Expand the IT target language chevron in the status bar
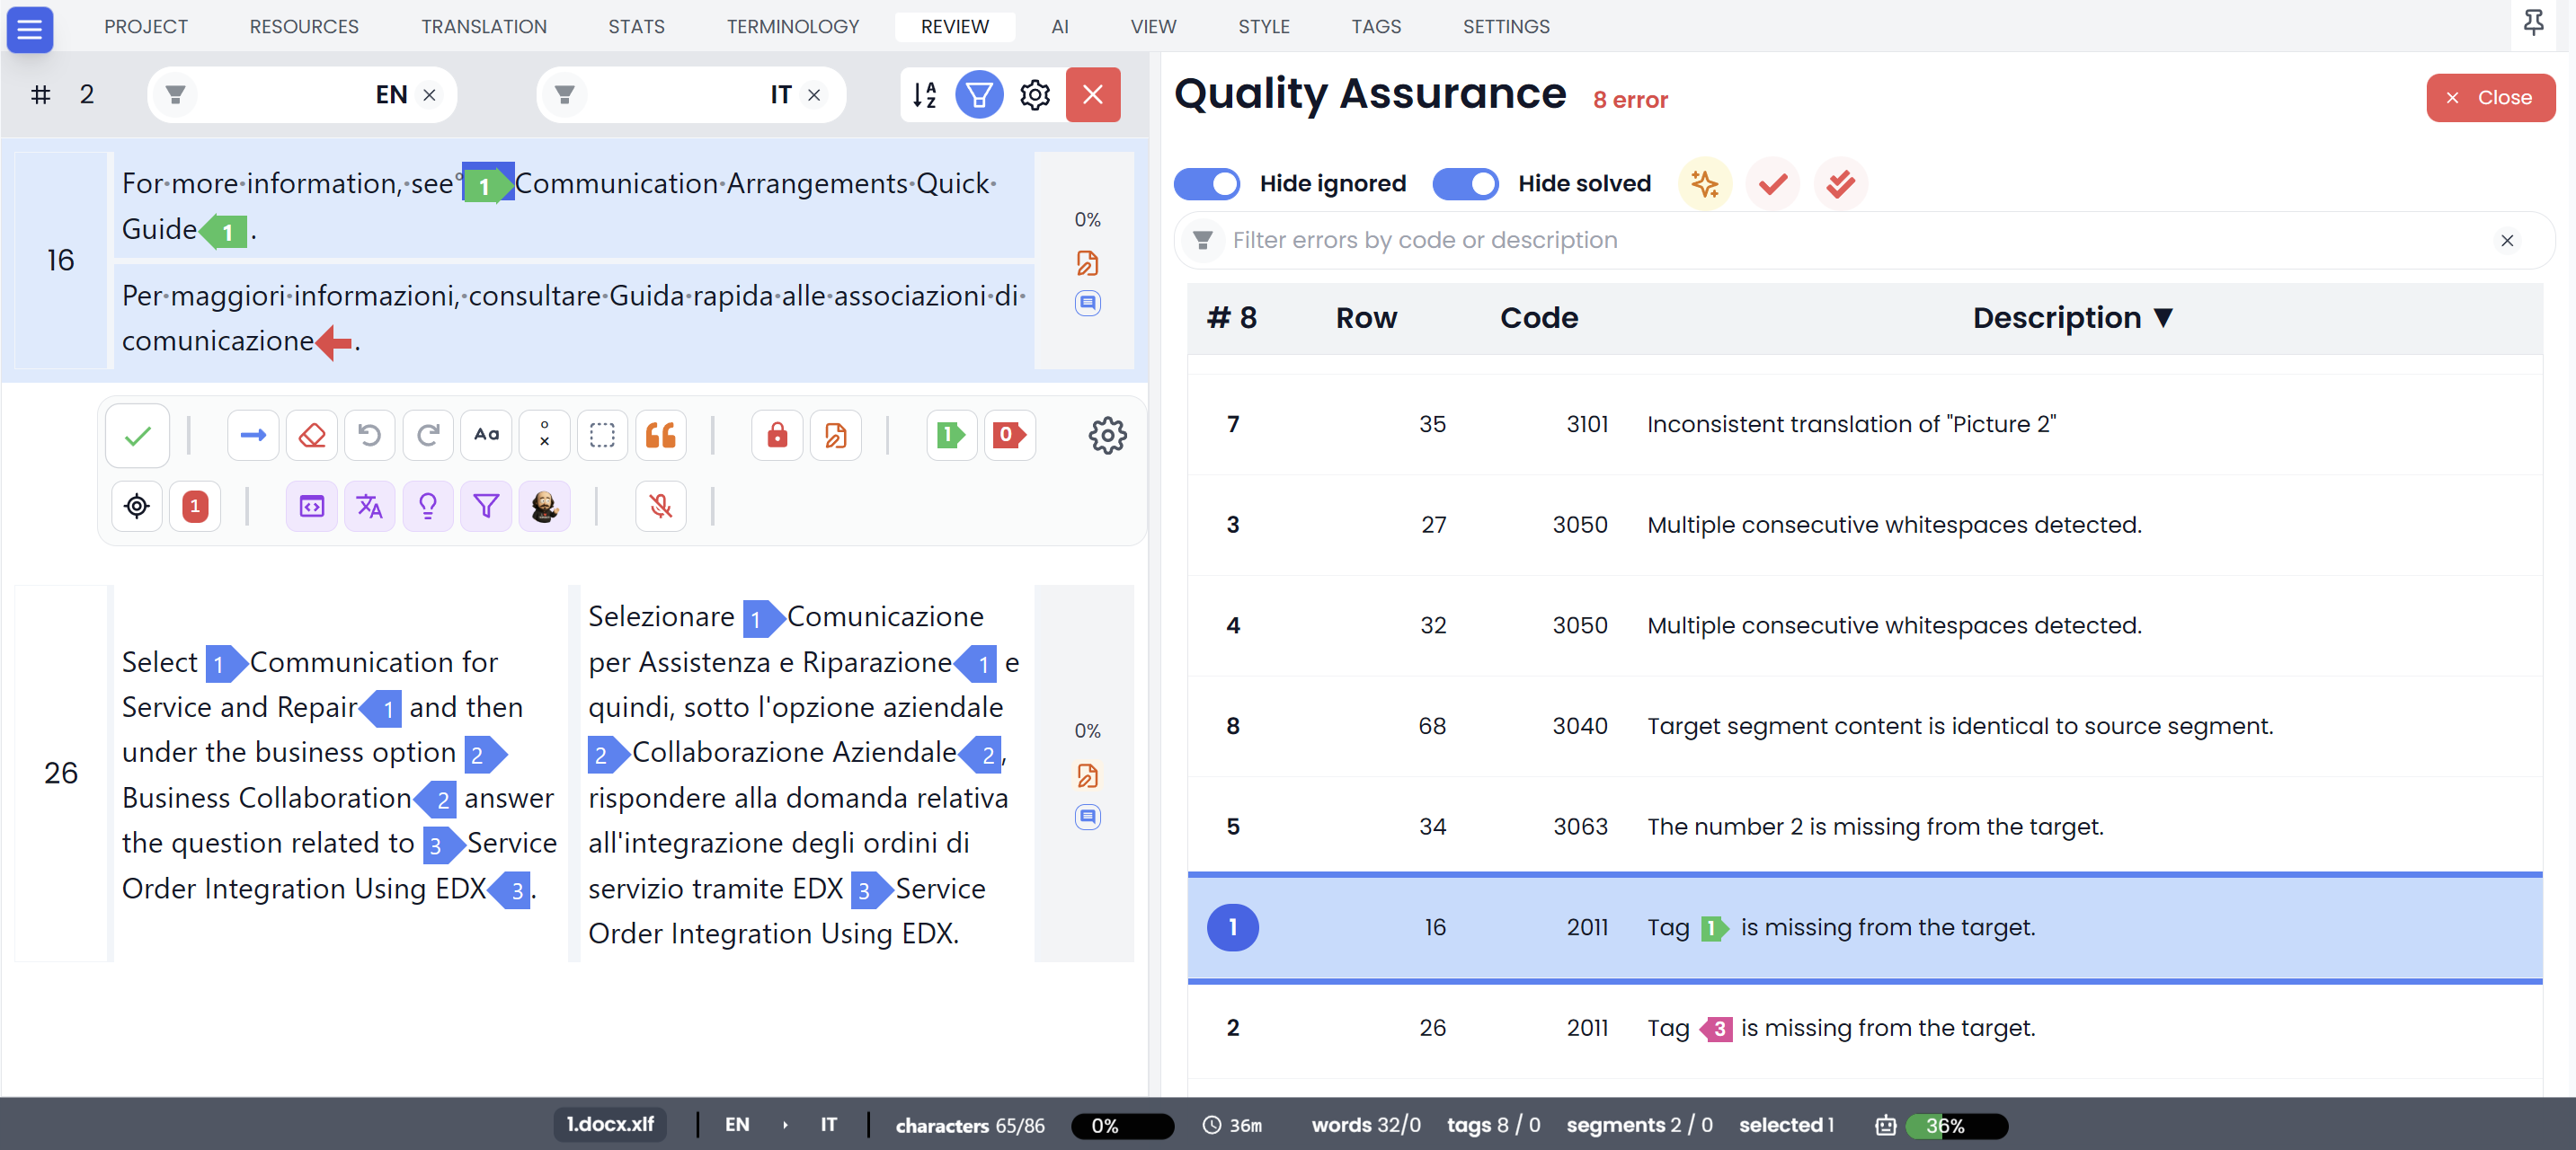This screenshot has width=2576, height=1150. (x=784, y=1125)
